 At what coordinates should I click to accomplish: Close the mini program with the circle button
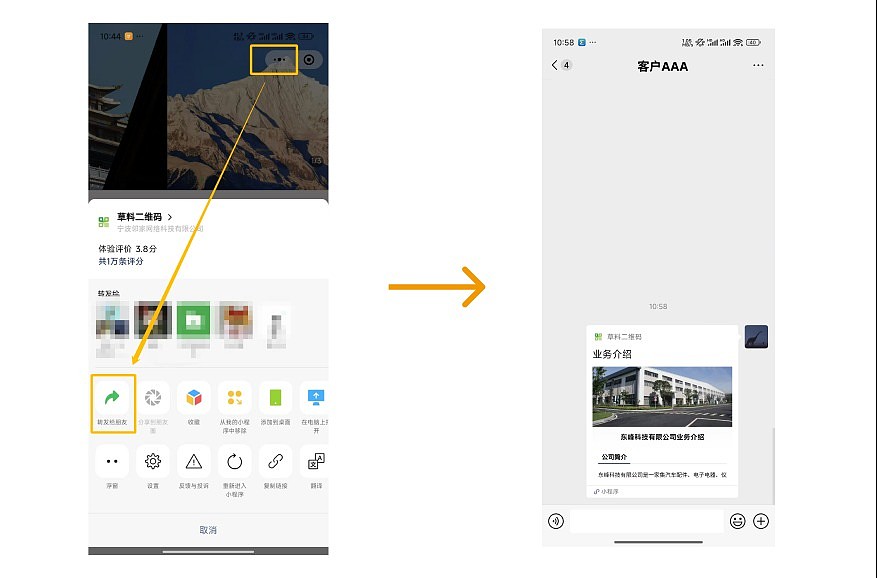[x=309, y=59]
